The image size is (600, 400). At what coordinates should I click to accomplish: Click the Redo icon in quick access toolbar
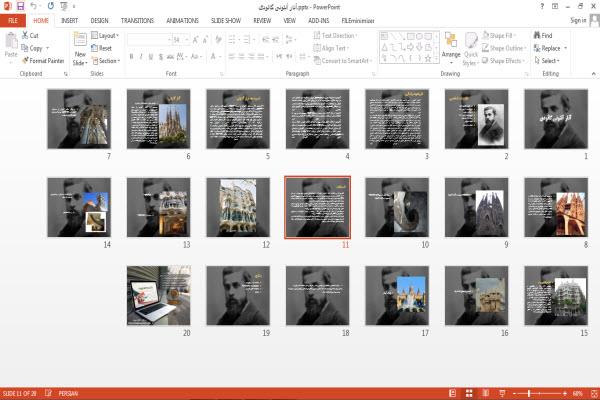pos(51,6)
